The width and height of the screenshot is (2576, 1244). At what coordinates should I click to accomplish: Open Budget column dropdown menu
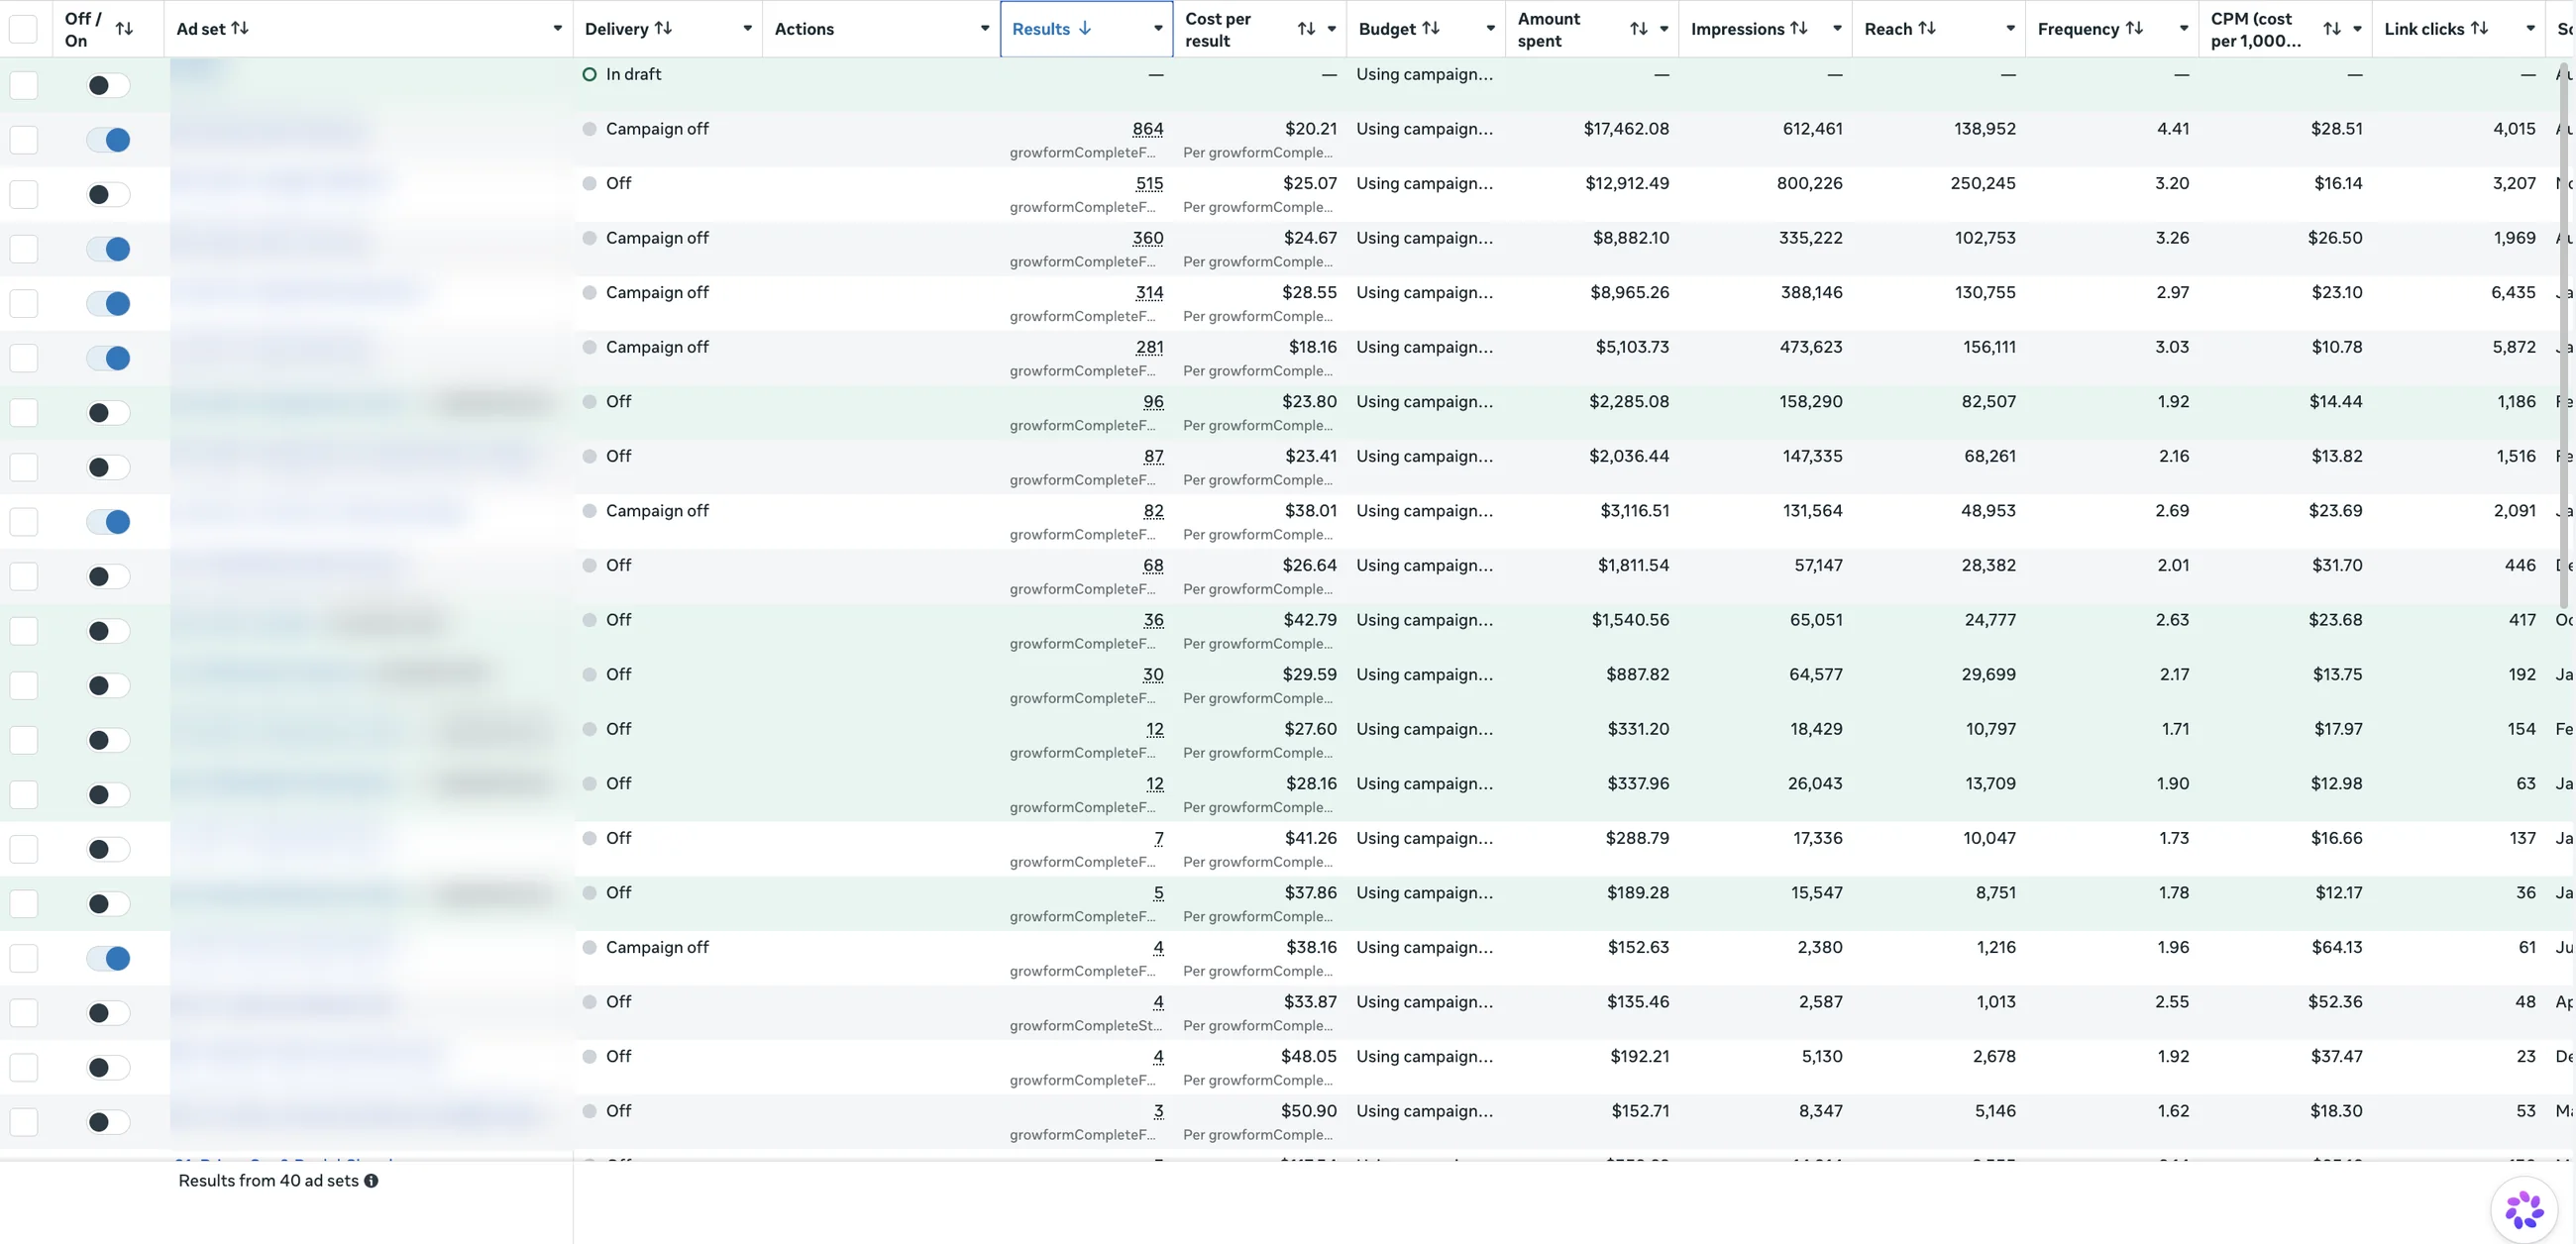[x=1491, y=29]
